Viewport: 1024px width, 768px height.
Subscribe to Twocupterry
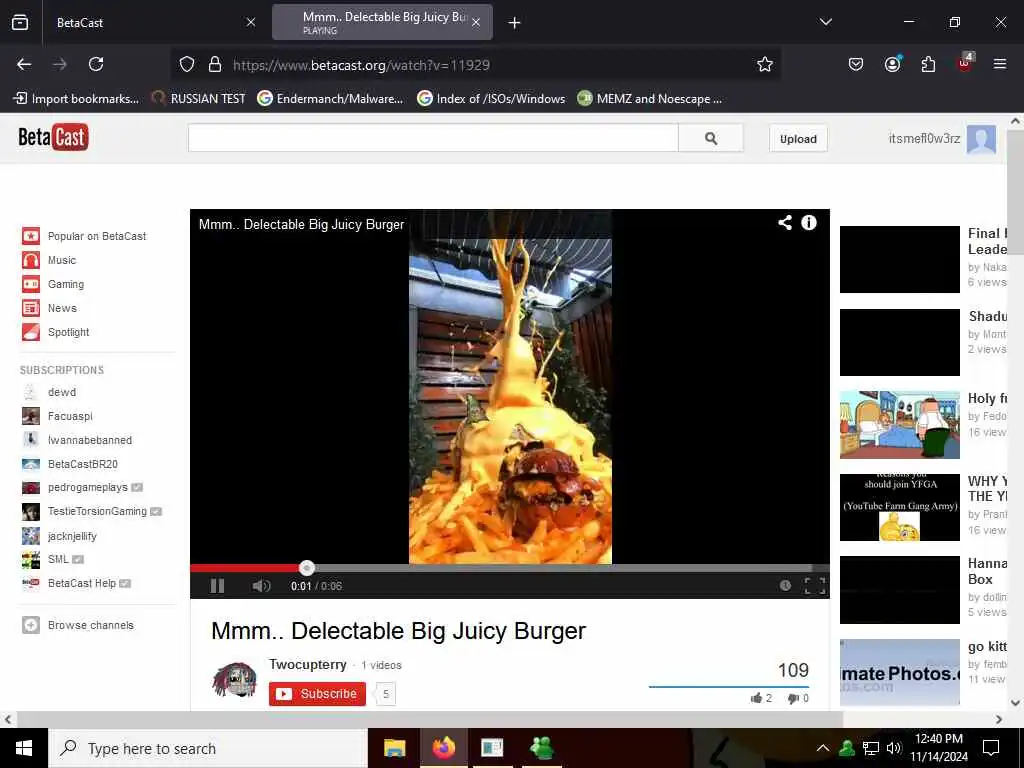(317, 694)
